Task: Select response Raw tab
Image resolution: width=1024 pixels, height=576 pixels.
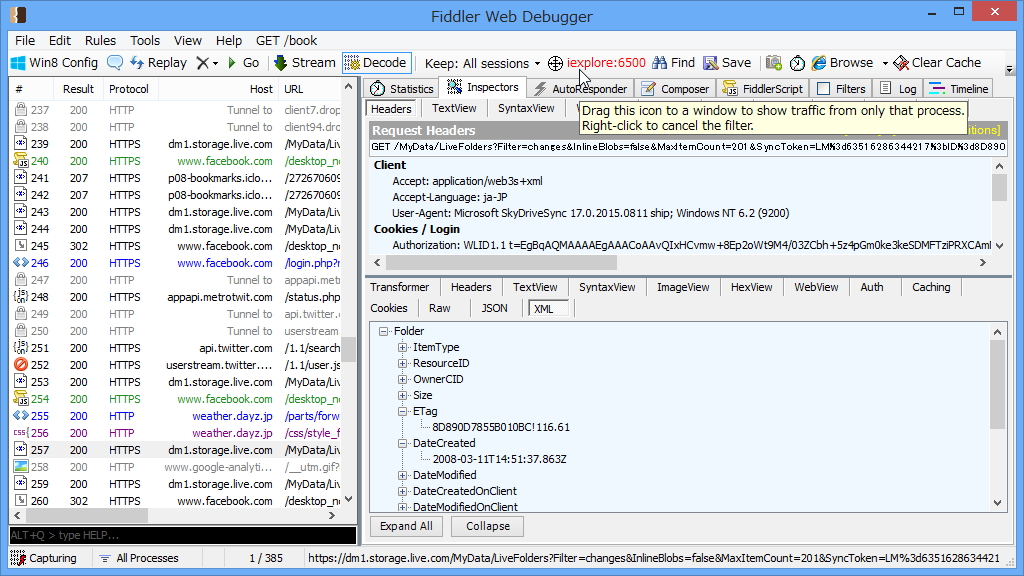Action: (x=440, y=308)
